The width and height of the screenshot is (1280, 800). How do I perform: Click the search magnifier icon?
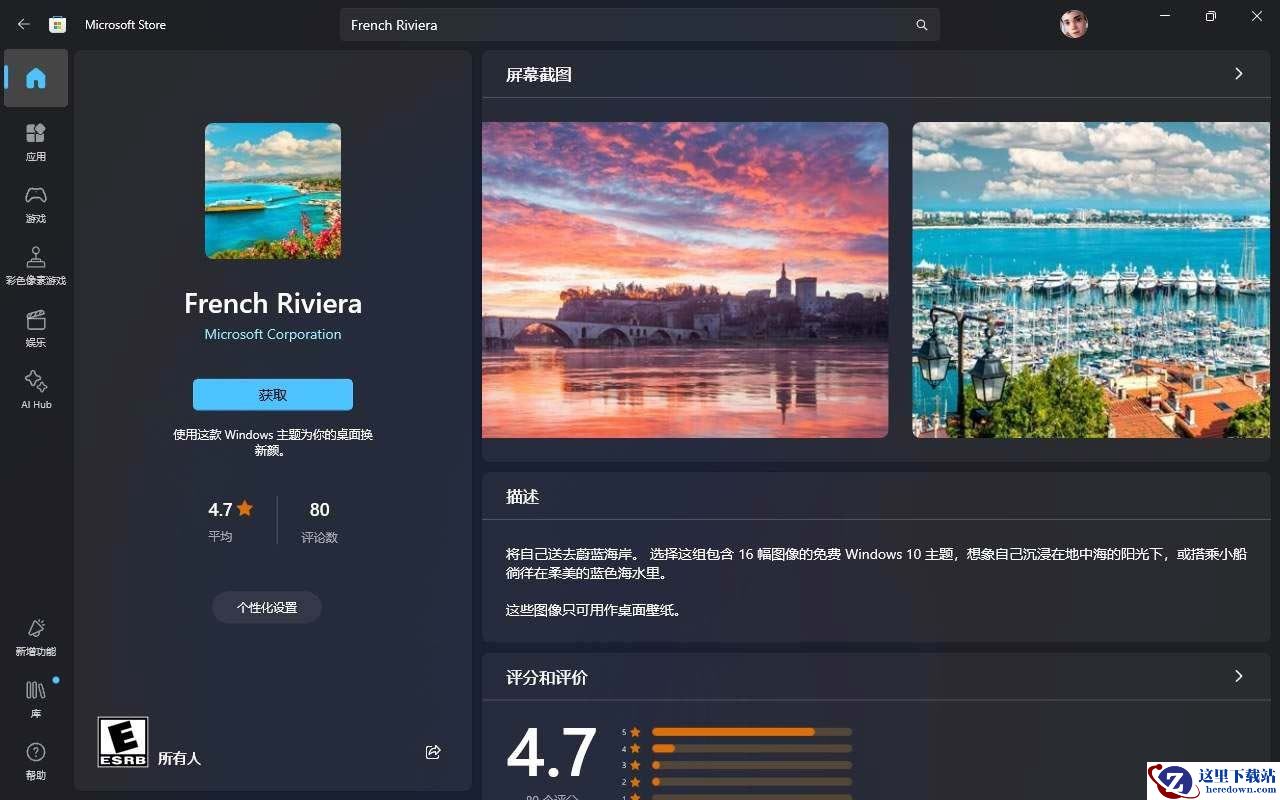[x=922, y=25]
